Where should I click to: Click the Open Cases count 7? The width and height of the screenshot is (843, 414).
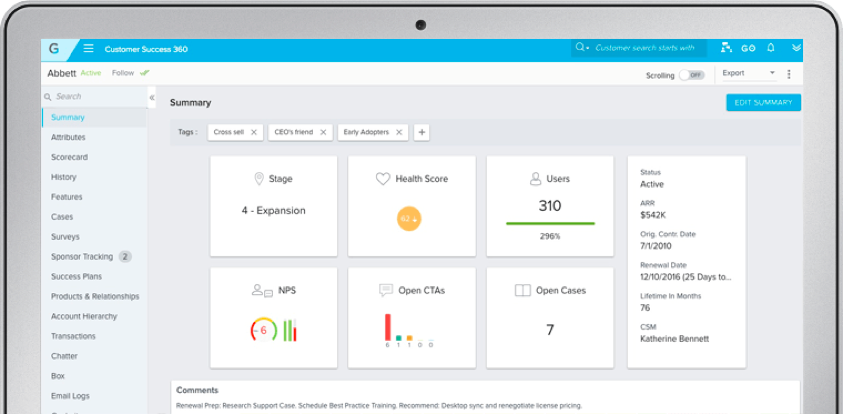tap(550, 330)
